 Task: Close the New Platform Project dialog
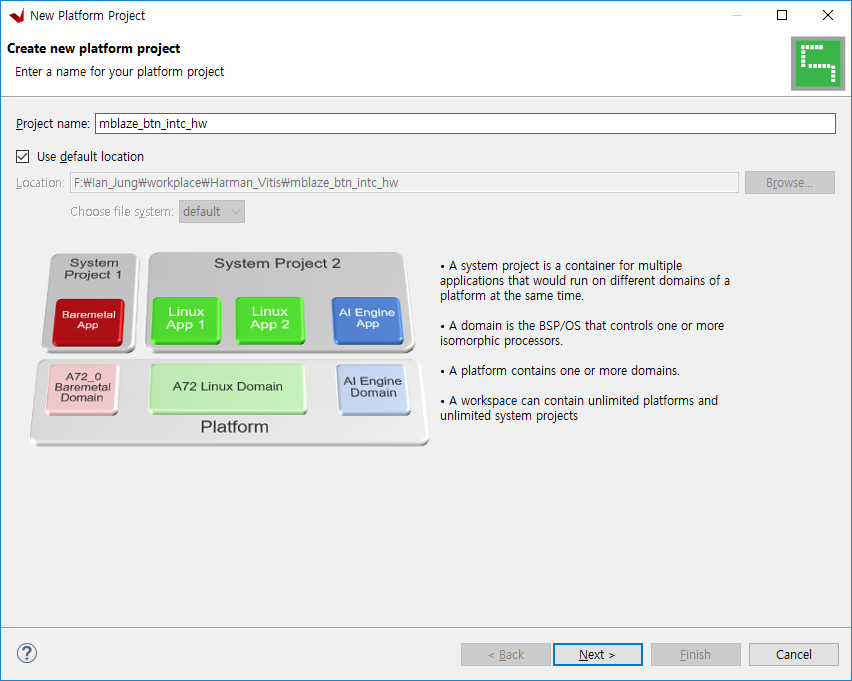pos(828,15)
